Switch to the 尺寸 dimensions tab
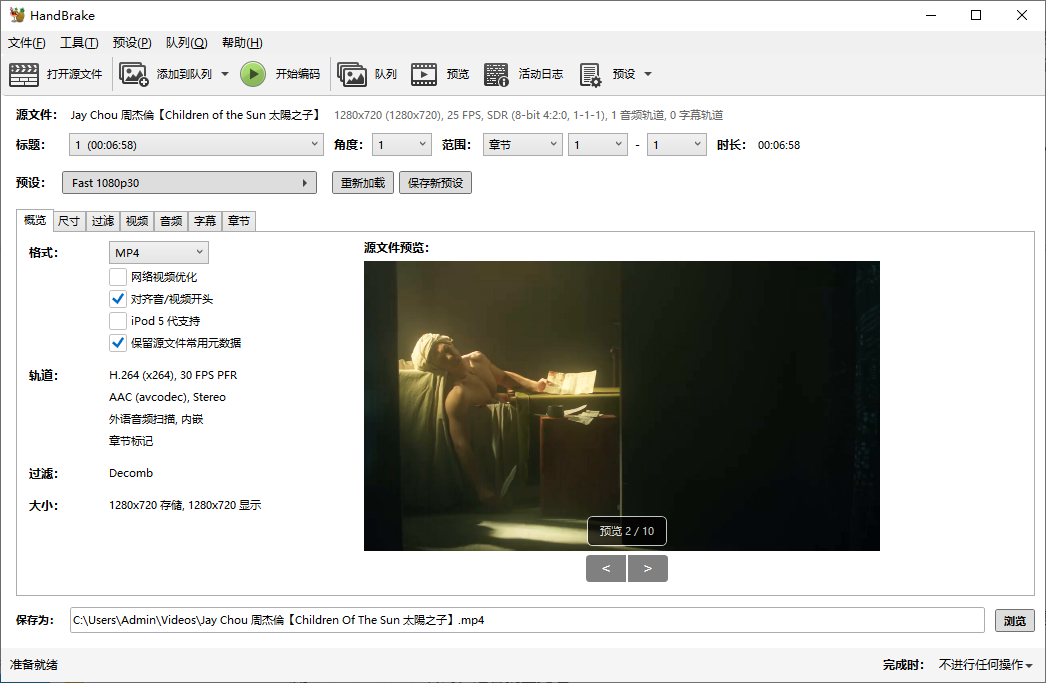The image size is (1046, 683). (x=69, y=221)
